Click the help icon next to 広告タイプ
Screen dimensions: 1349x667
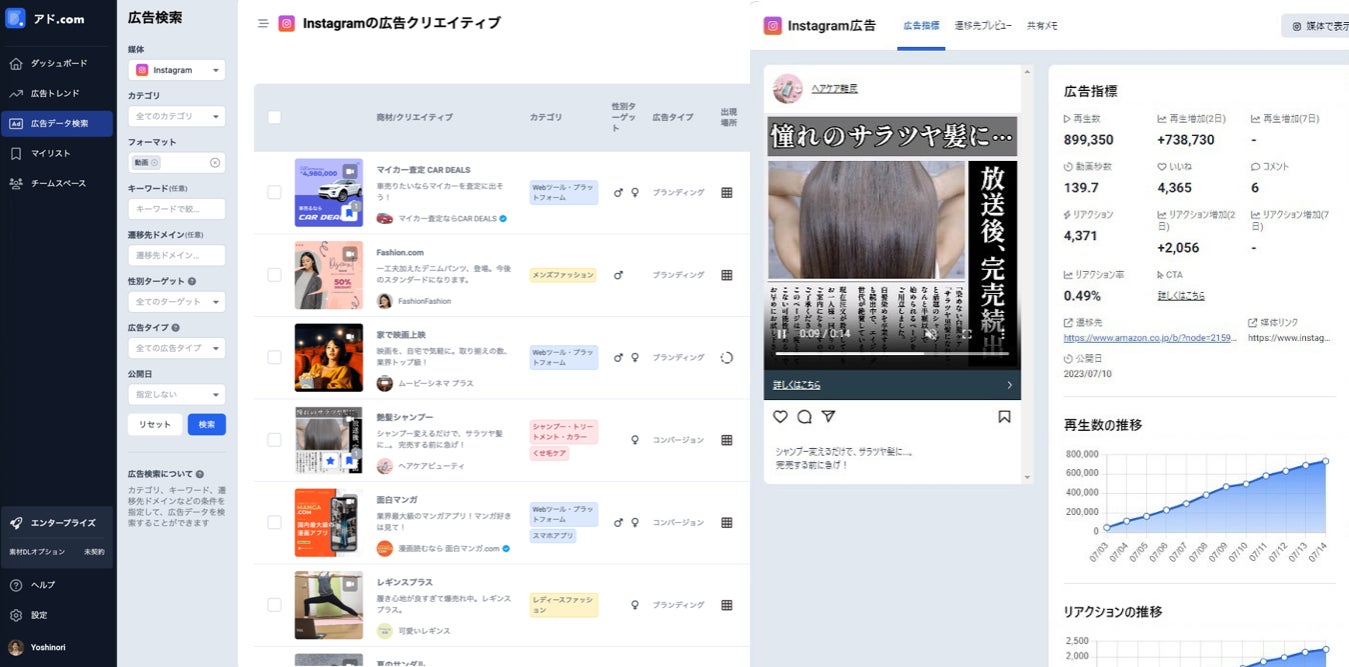[x=176, y=327]
